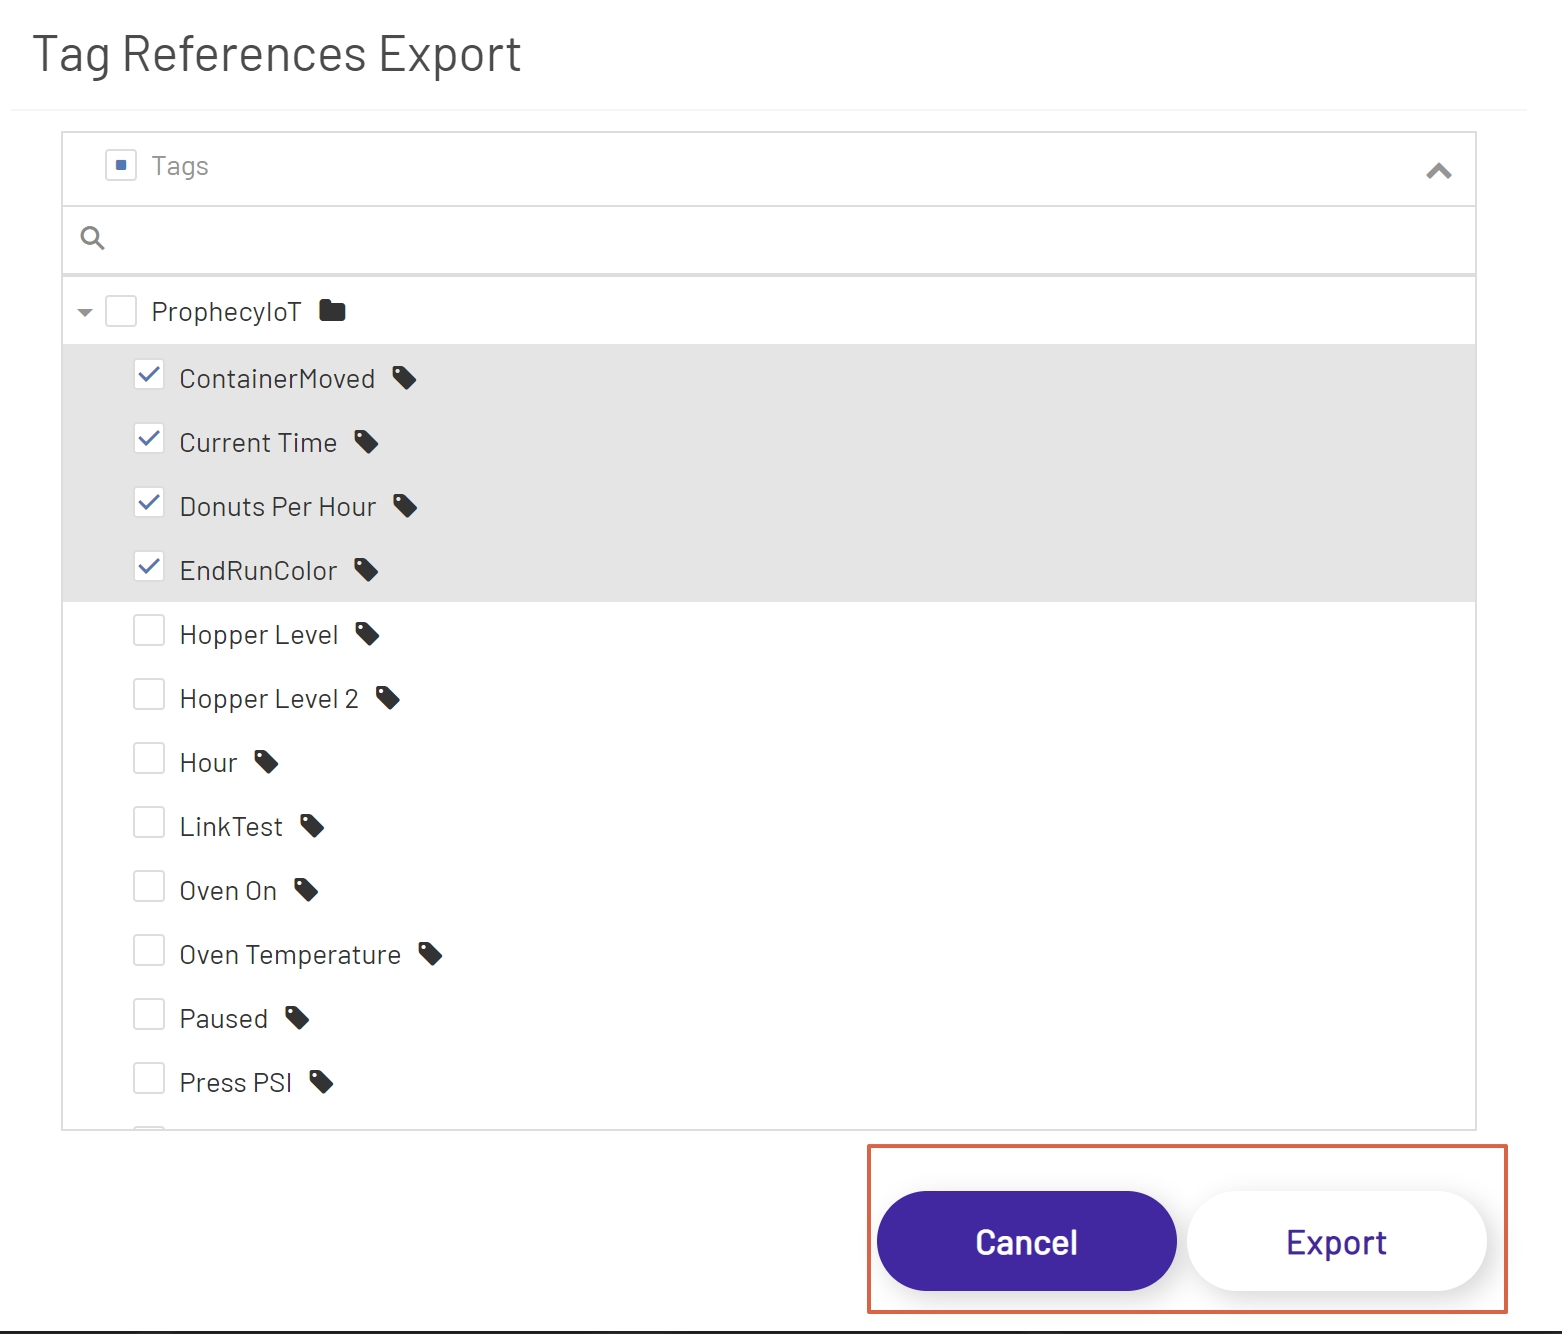Screen dimensions: 1562x1334
Task: Click the tag icon beside ContainerMoved
Action: tap(404, 378)
